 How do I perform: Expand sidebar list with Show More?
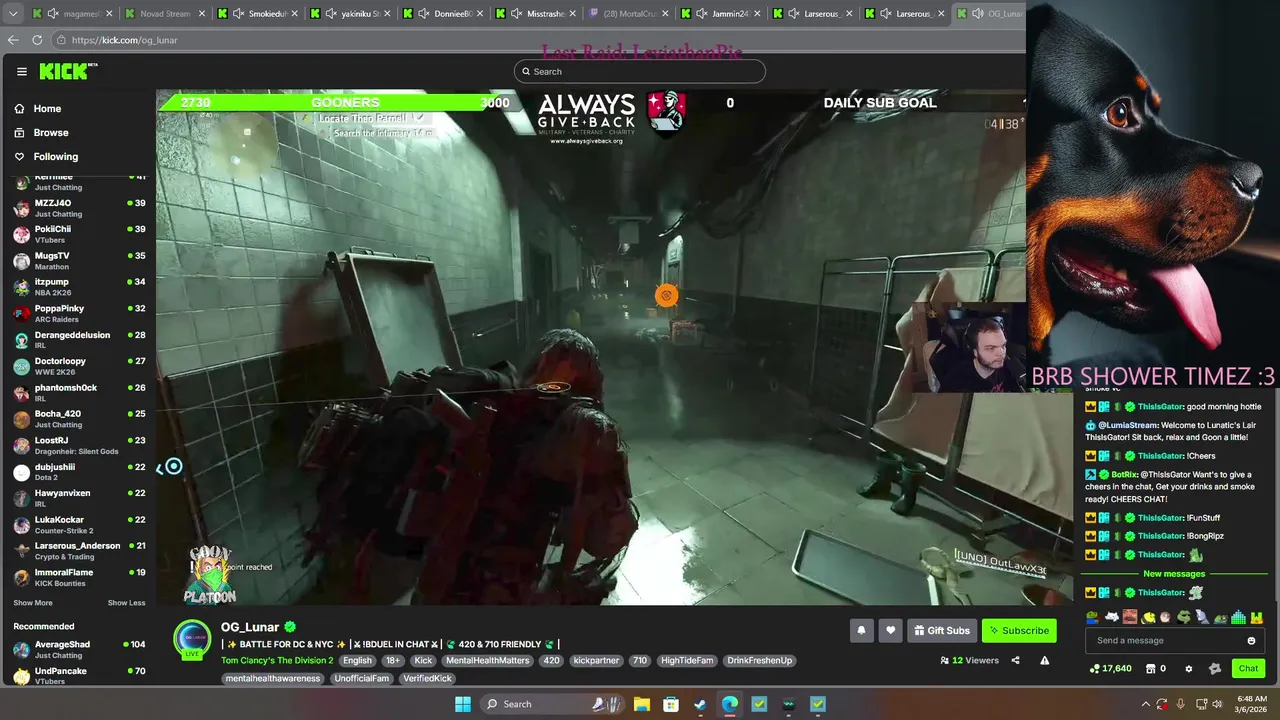(33, 603)
